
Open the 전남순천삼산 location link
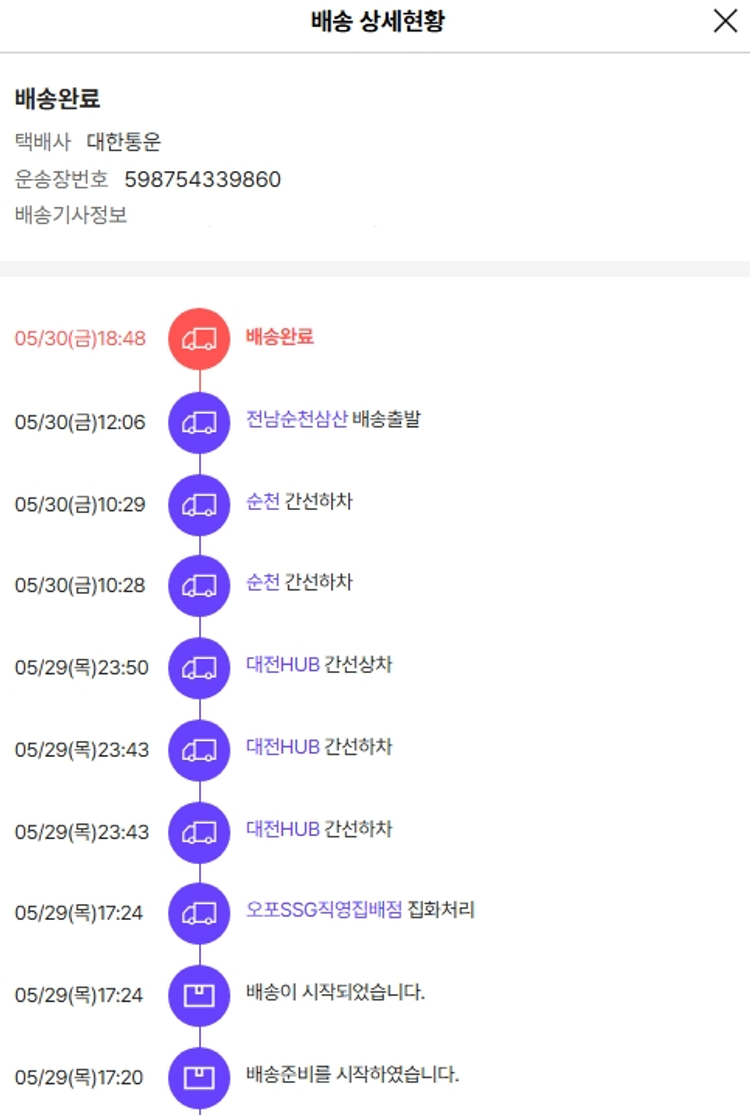(x=297, y=419)
